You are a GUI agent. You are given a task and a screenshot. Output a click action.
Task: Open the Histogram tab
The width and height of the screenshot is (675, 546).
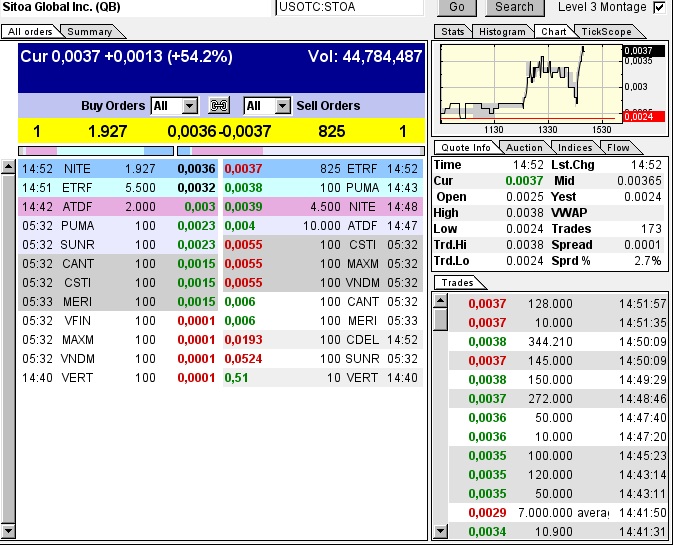tap(501, 32)
